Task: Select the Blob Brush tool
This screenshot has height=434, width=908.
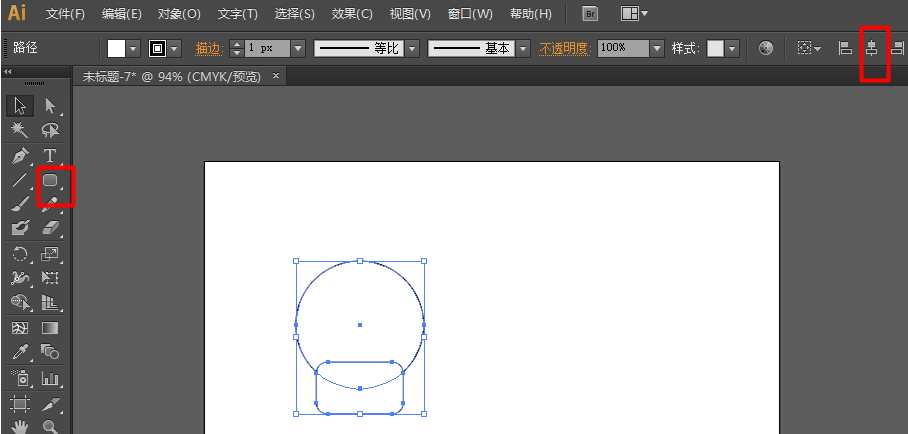Action: coord(20,228)
